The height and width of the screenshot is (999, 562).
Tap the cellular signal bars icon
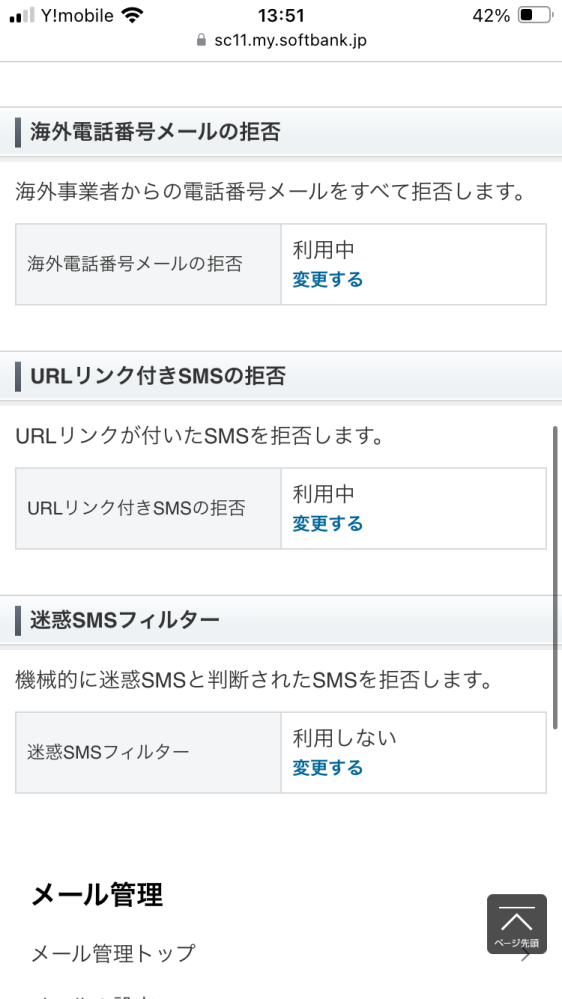pos(22,16)
